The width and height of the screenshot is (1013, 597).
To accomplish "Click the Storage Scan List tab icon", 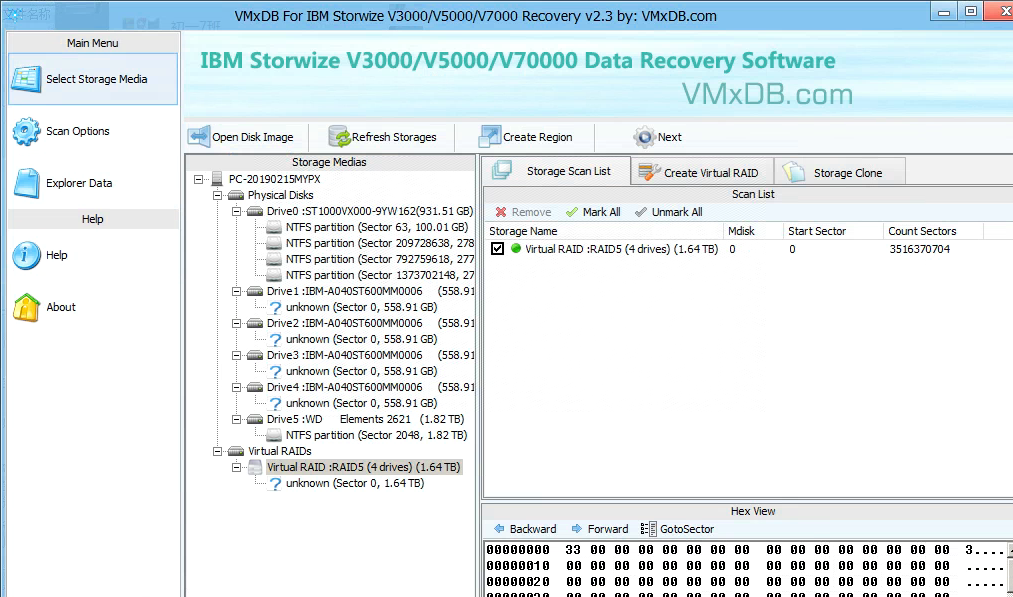I will (x=502, y=171).
